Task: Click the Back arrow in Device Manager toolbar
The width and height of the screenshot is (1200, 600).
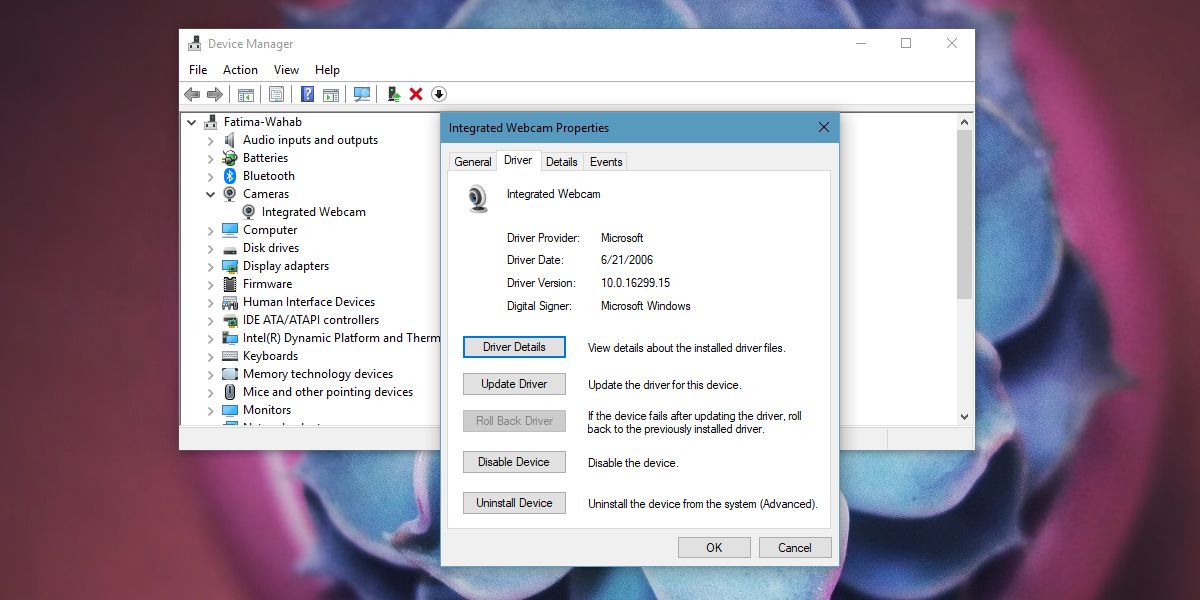Action: 192,94
